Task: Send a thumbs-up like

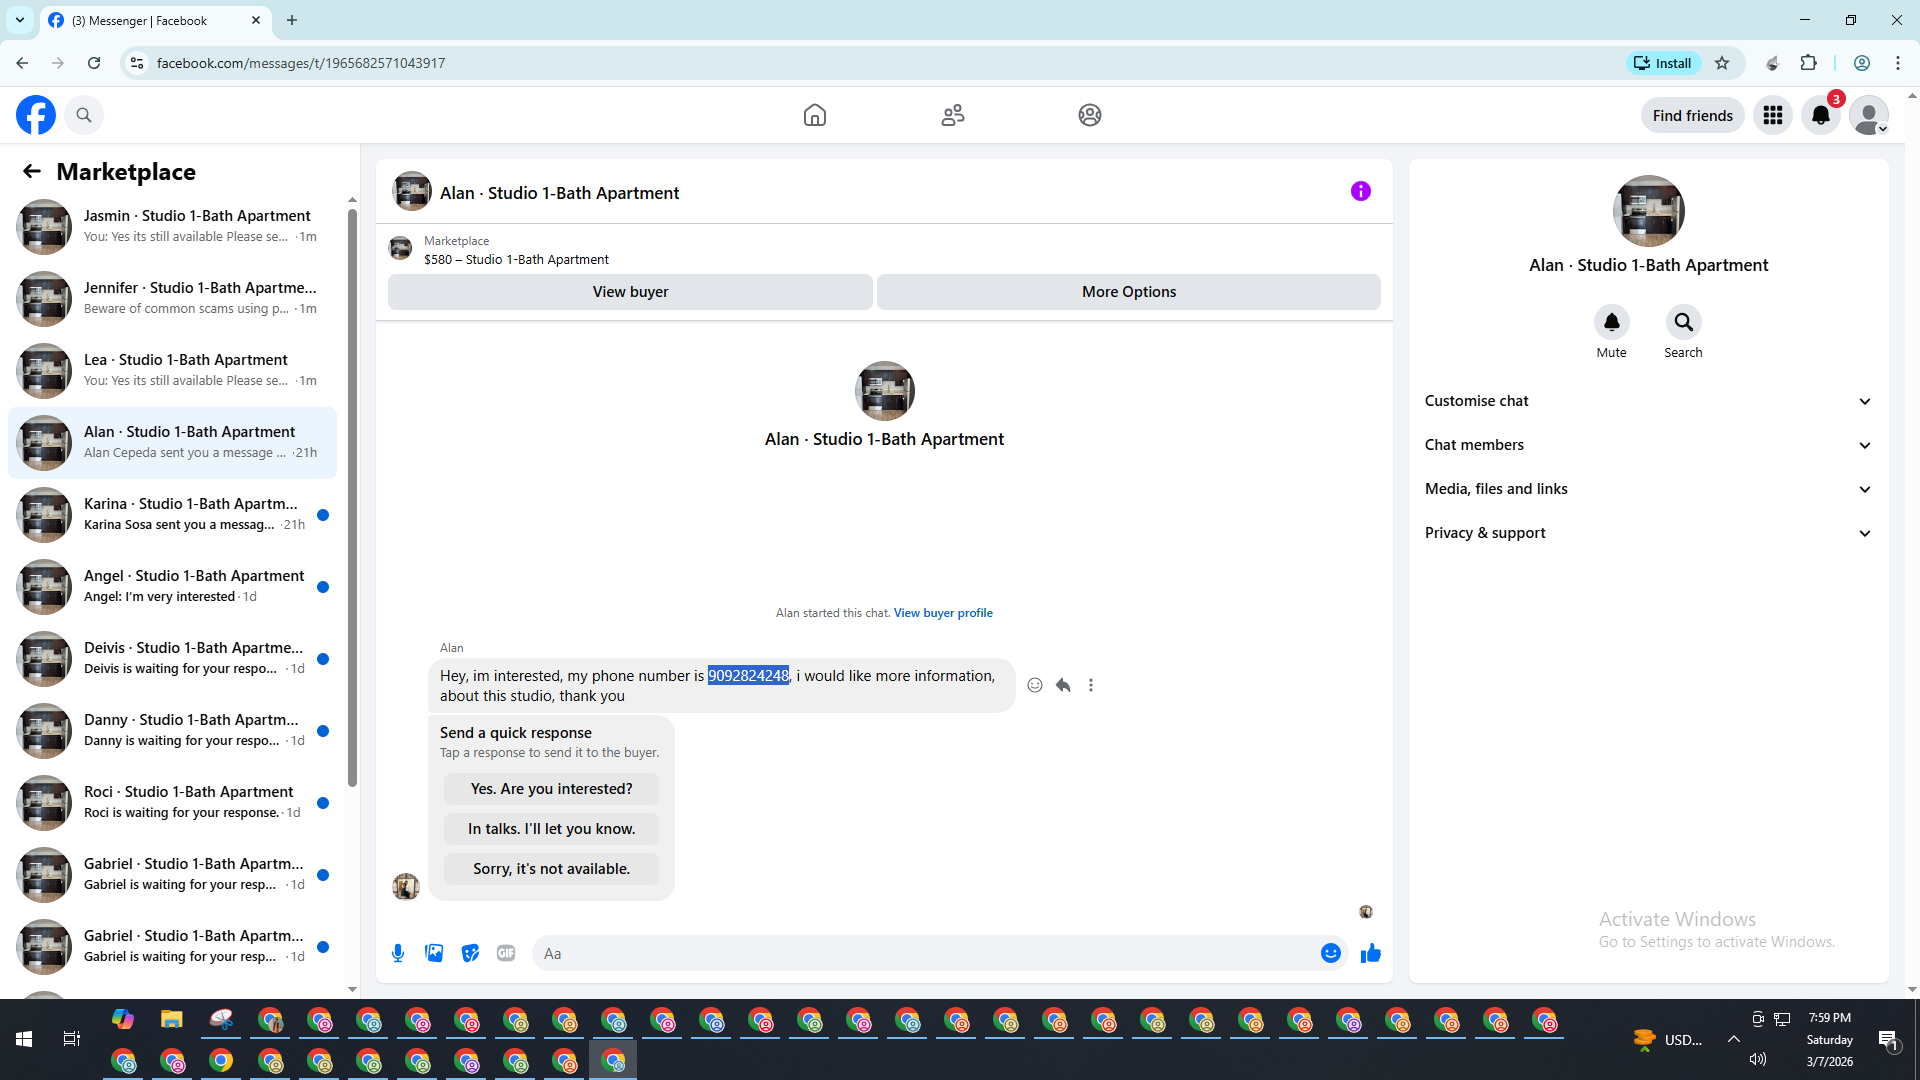Action: (x=1371, y=953)
